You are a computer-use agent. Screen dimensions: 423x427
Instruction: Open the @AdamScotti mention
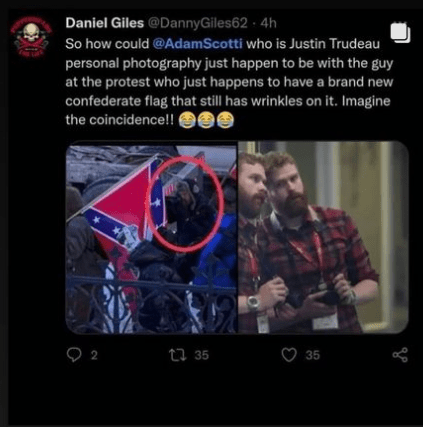[198, 44]
